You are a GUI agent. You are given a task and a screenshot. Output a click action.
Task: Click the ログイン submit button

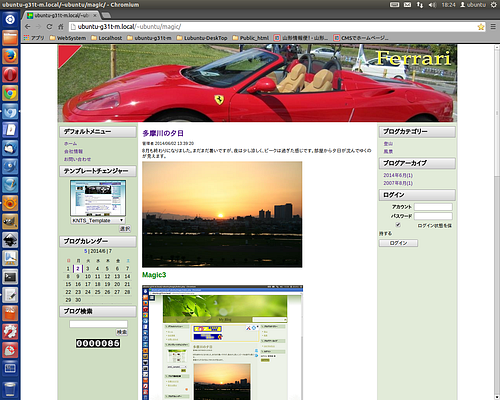pyautogui.click(x=398, y=243)
